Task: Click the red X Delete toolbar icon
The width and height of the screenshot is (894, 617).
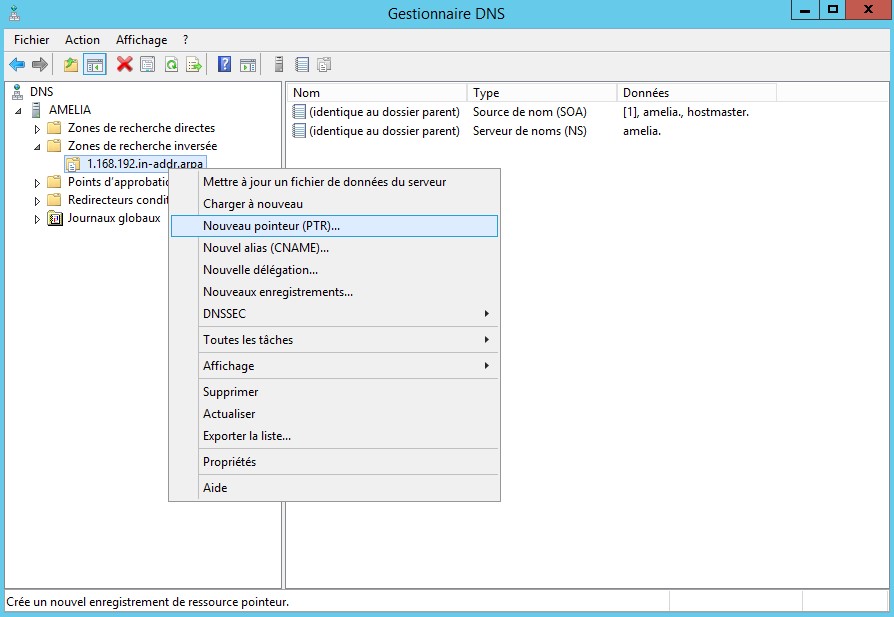Action: tap(124, 65)
